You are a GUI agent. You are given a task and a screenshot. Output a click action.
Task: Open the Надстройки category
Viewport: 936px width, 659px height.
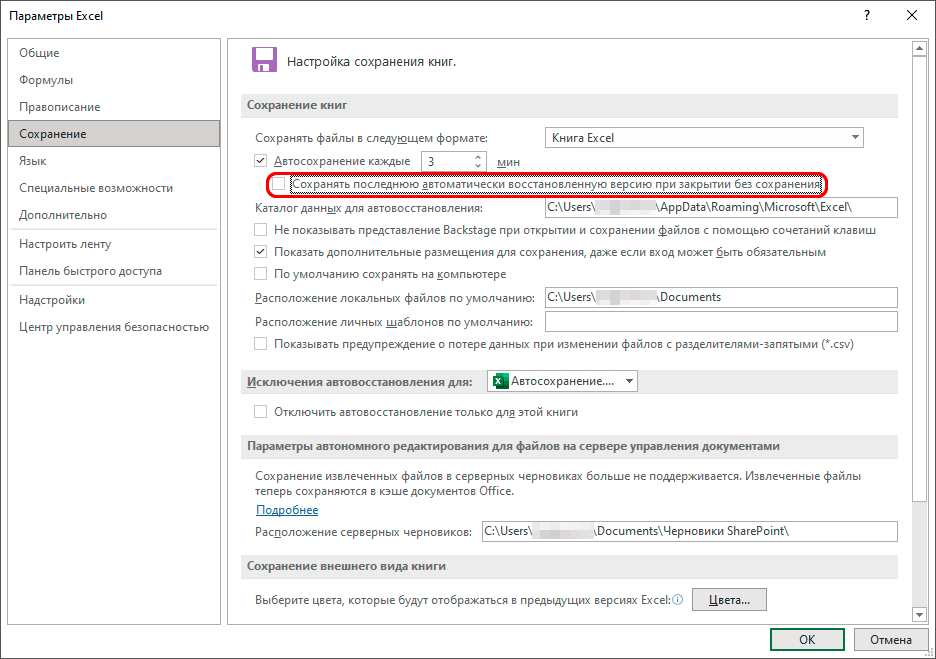click(x=113, y=300)
